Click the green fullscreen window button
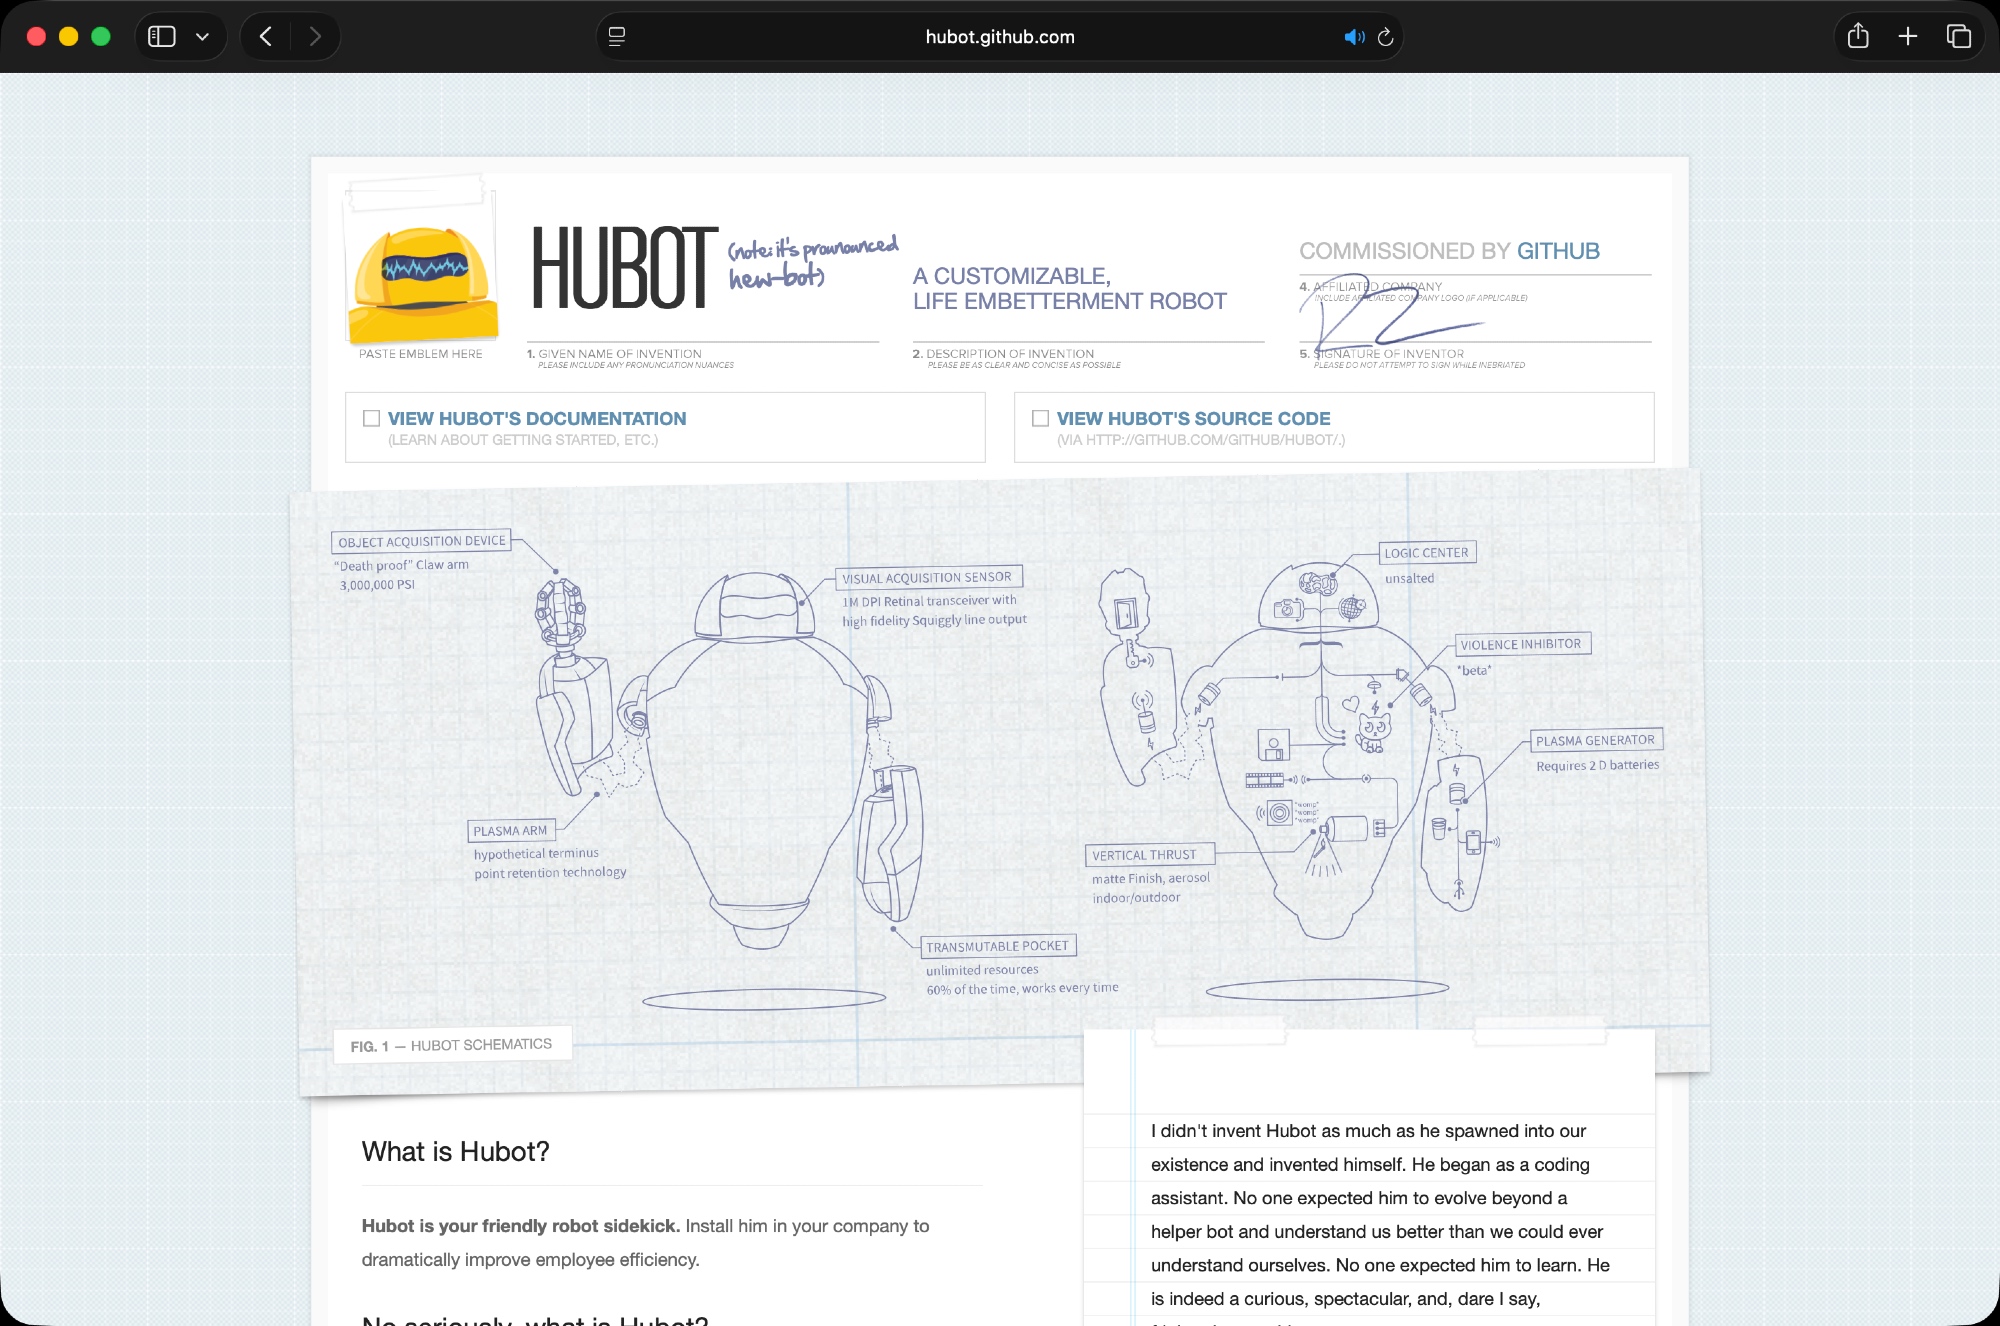 coord(101,37)
